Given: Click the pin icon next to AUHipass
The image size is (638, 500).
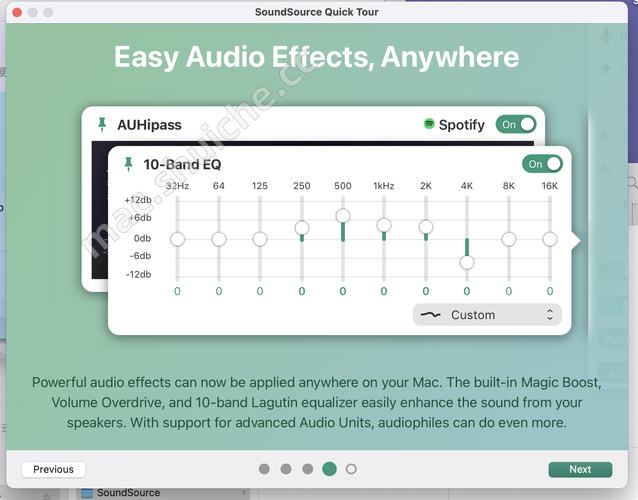Looking at the screenshot, I should pos(101,125).
